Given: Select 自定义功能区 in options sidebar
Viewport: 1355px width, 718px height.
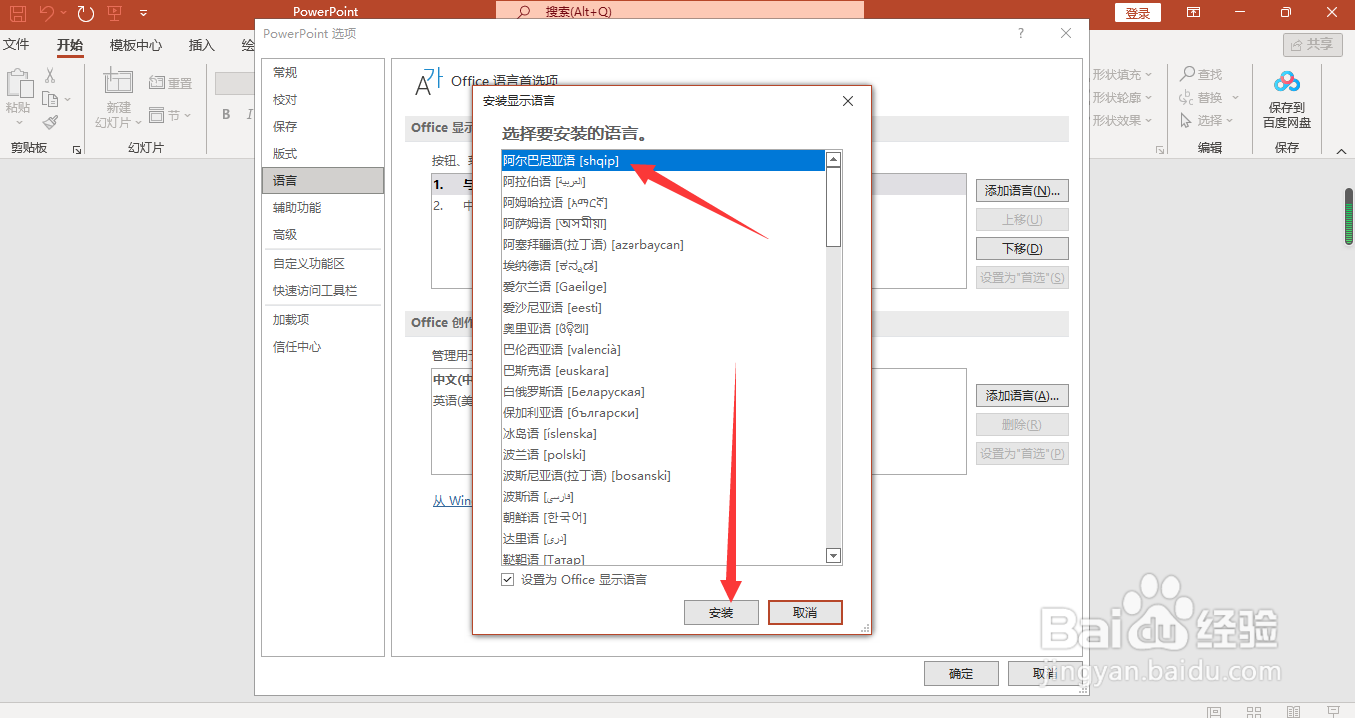Looking at the screenshot, I should (x=323, y=264).
